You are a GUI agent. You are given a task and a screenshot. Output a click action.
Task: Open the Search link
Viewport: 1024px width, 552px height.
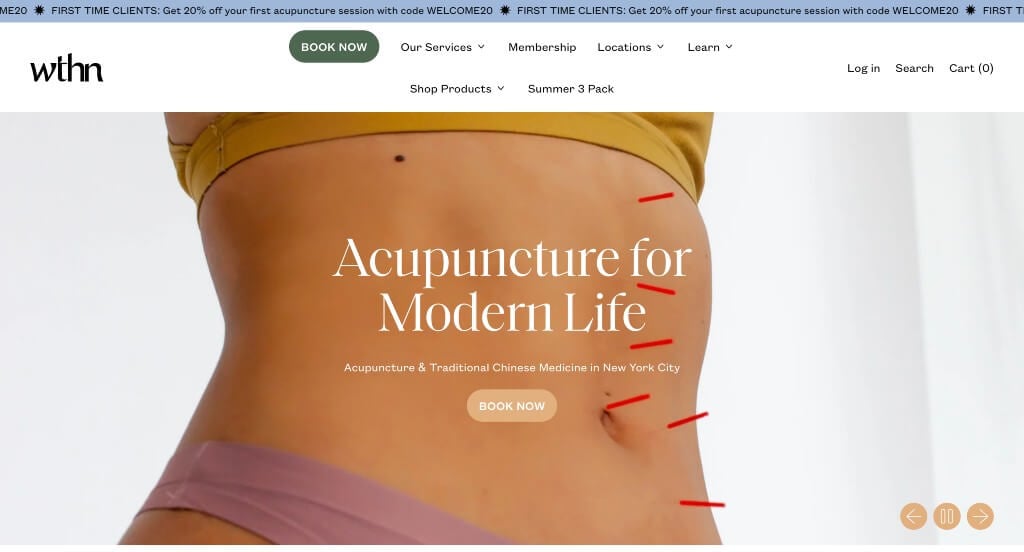pos(914,68)
